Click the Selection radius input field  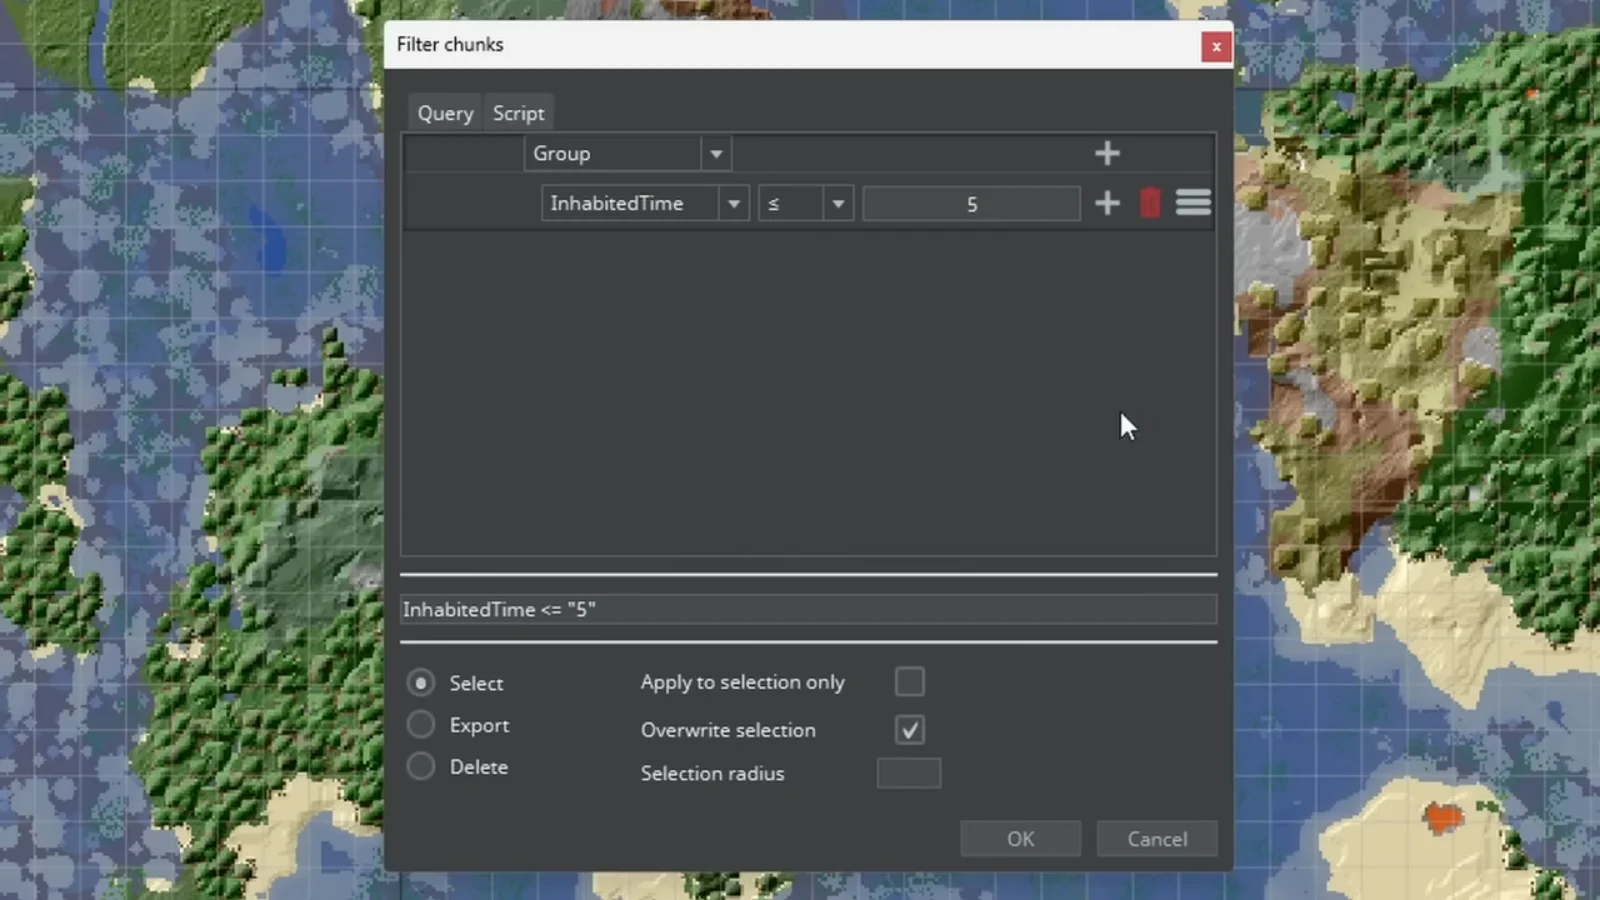909,773
